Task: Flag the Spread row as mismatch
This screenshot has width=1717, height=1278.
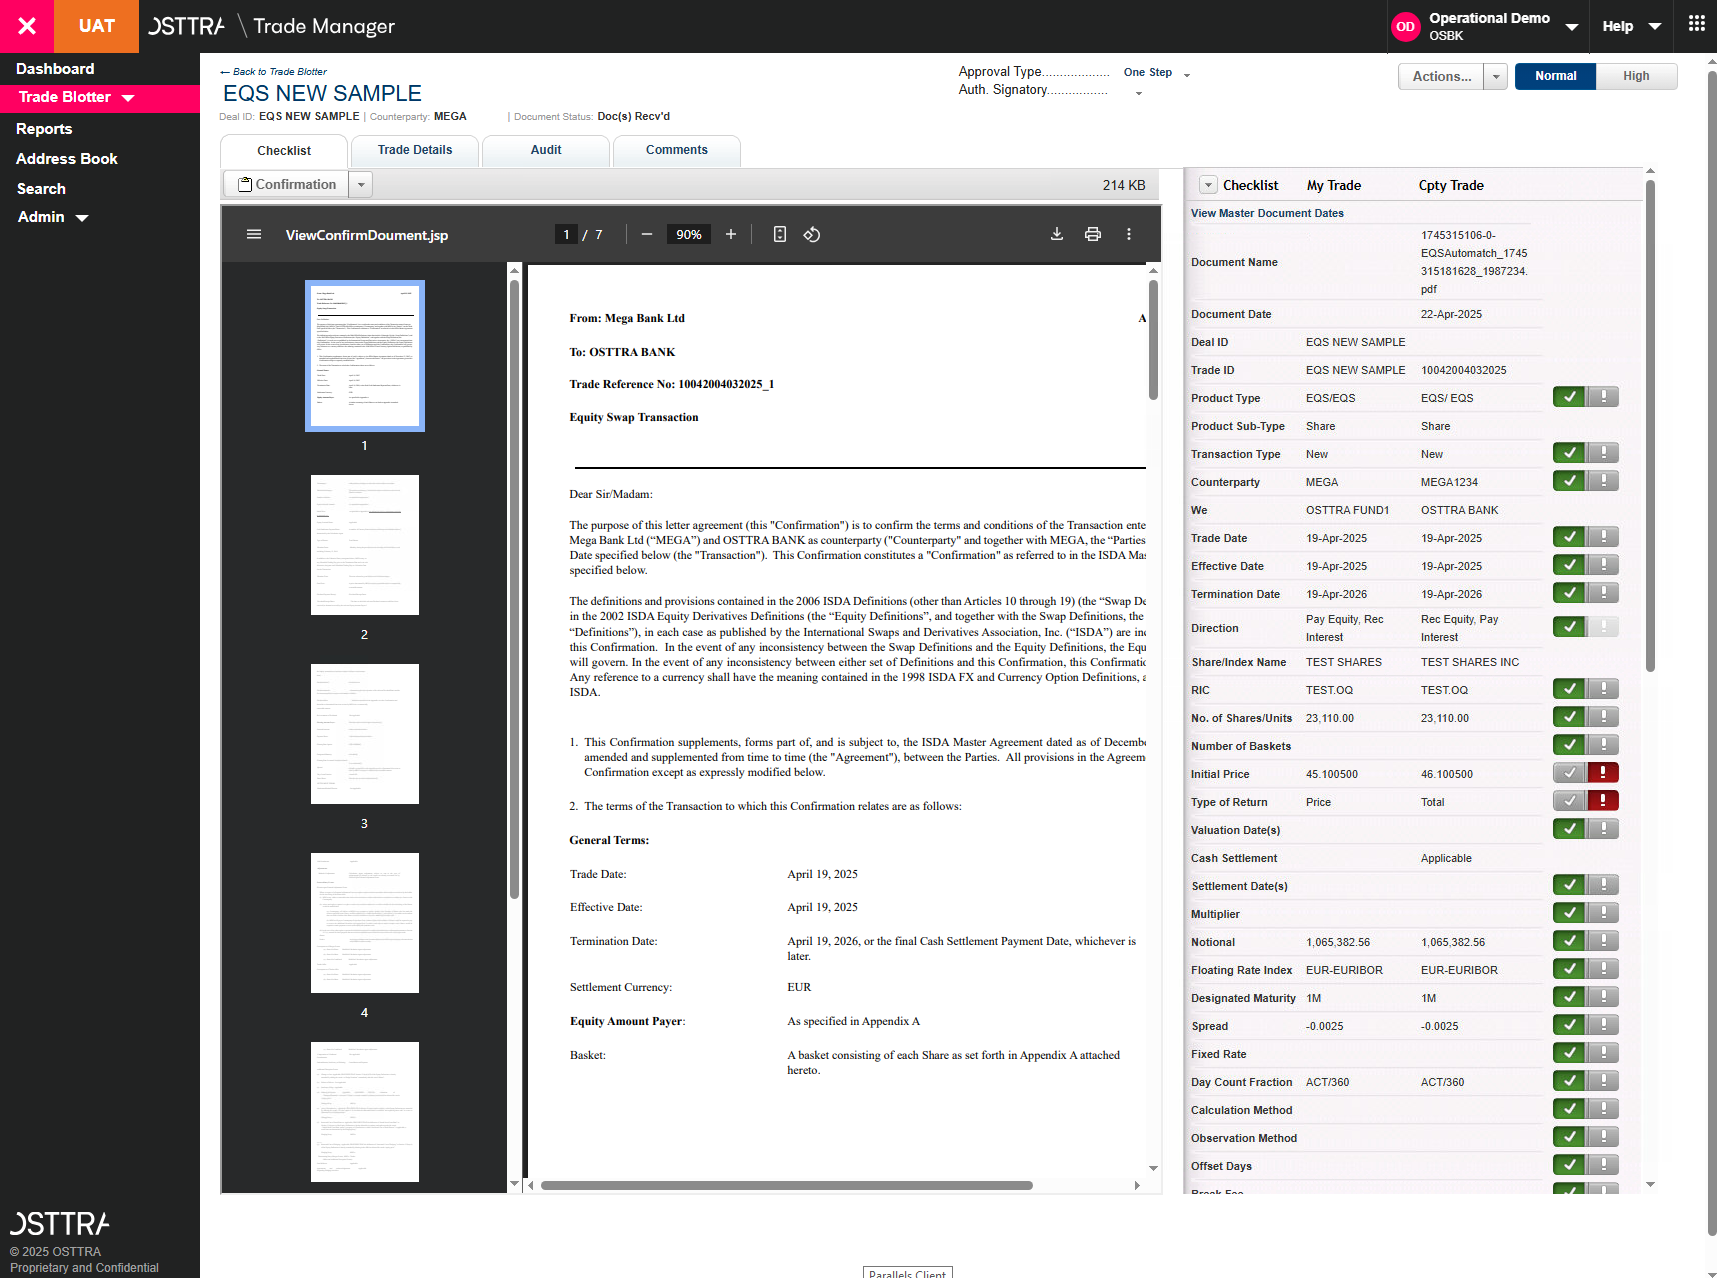Action: pos(1603,1025)
